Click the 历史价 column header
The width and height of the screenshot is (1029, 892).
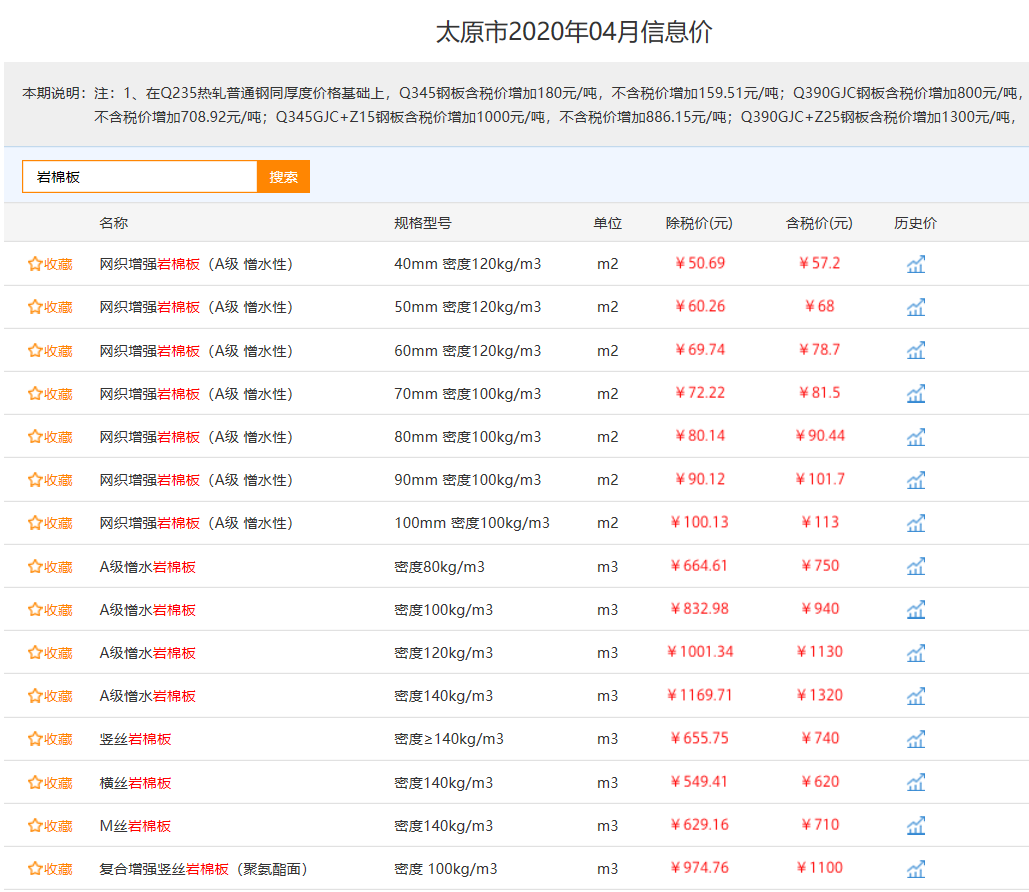tap(915, 223)
